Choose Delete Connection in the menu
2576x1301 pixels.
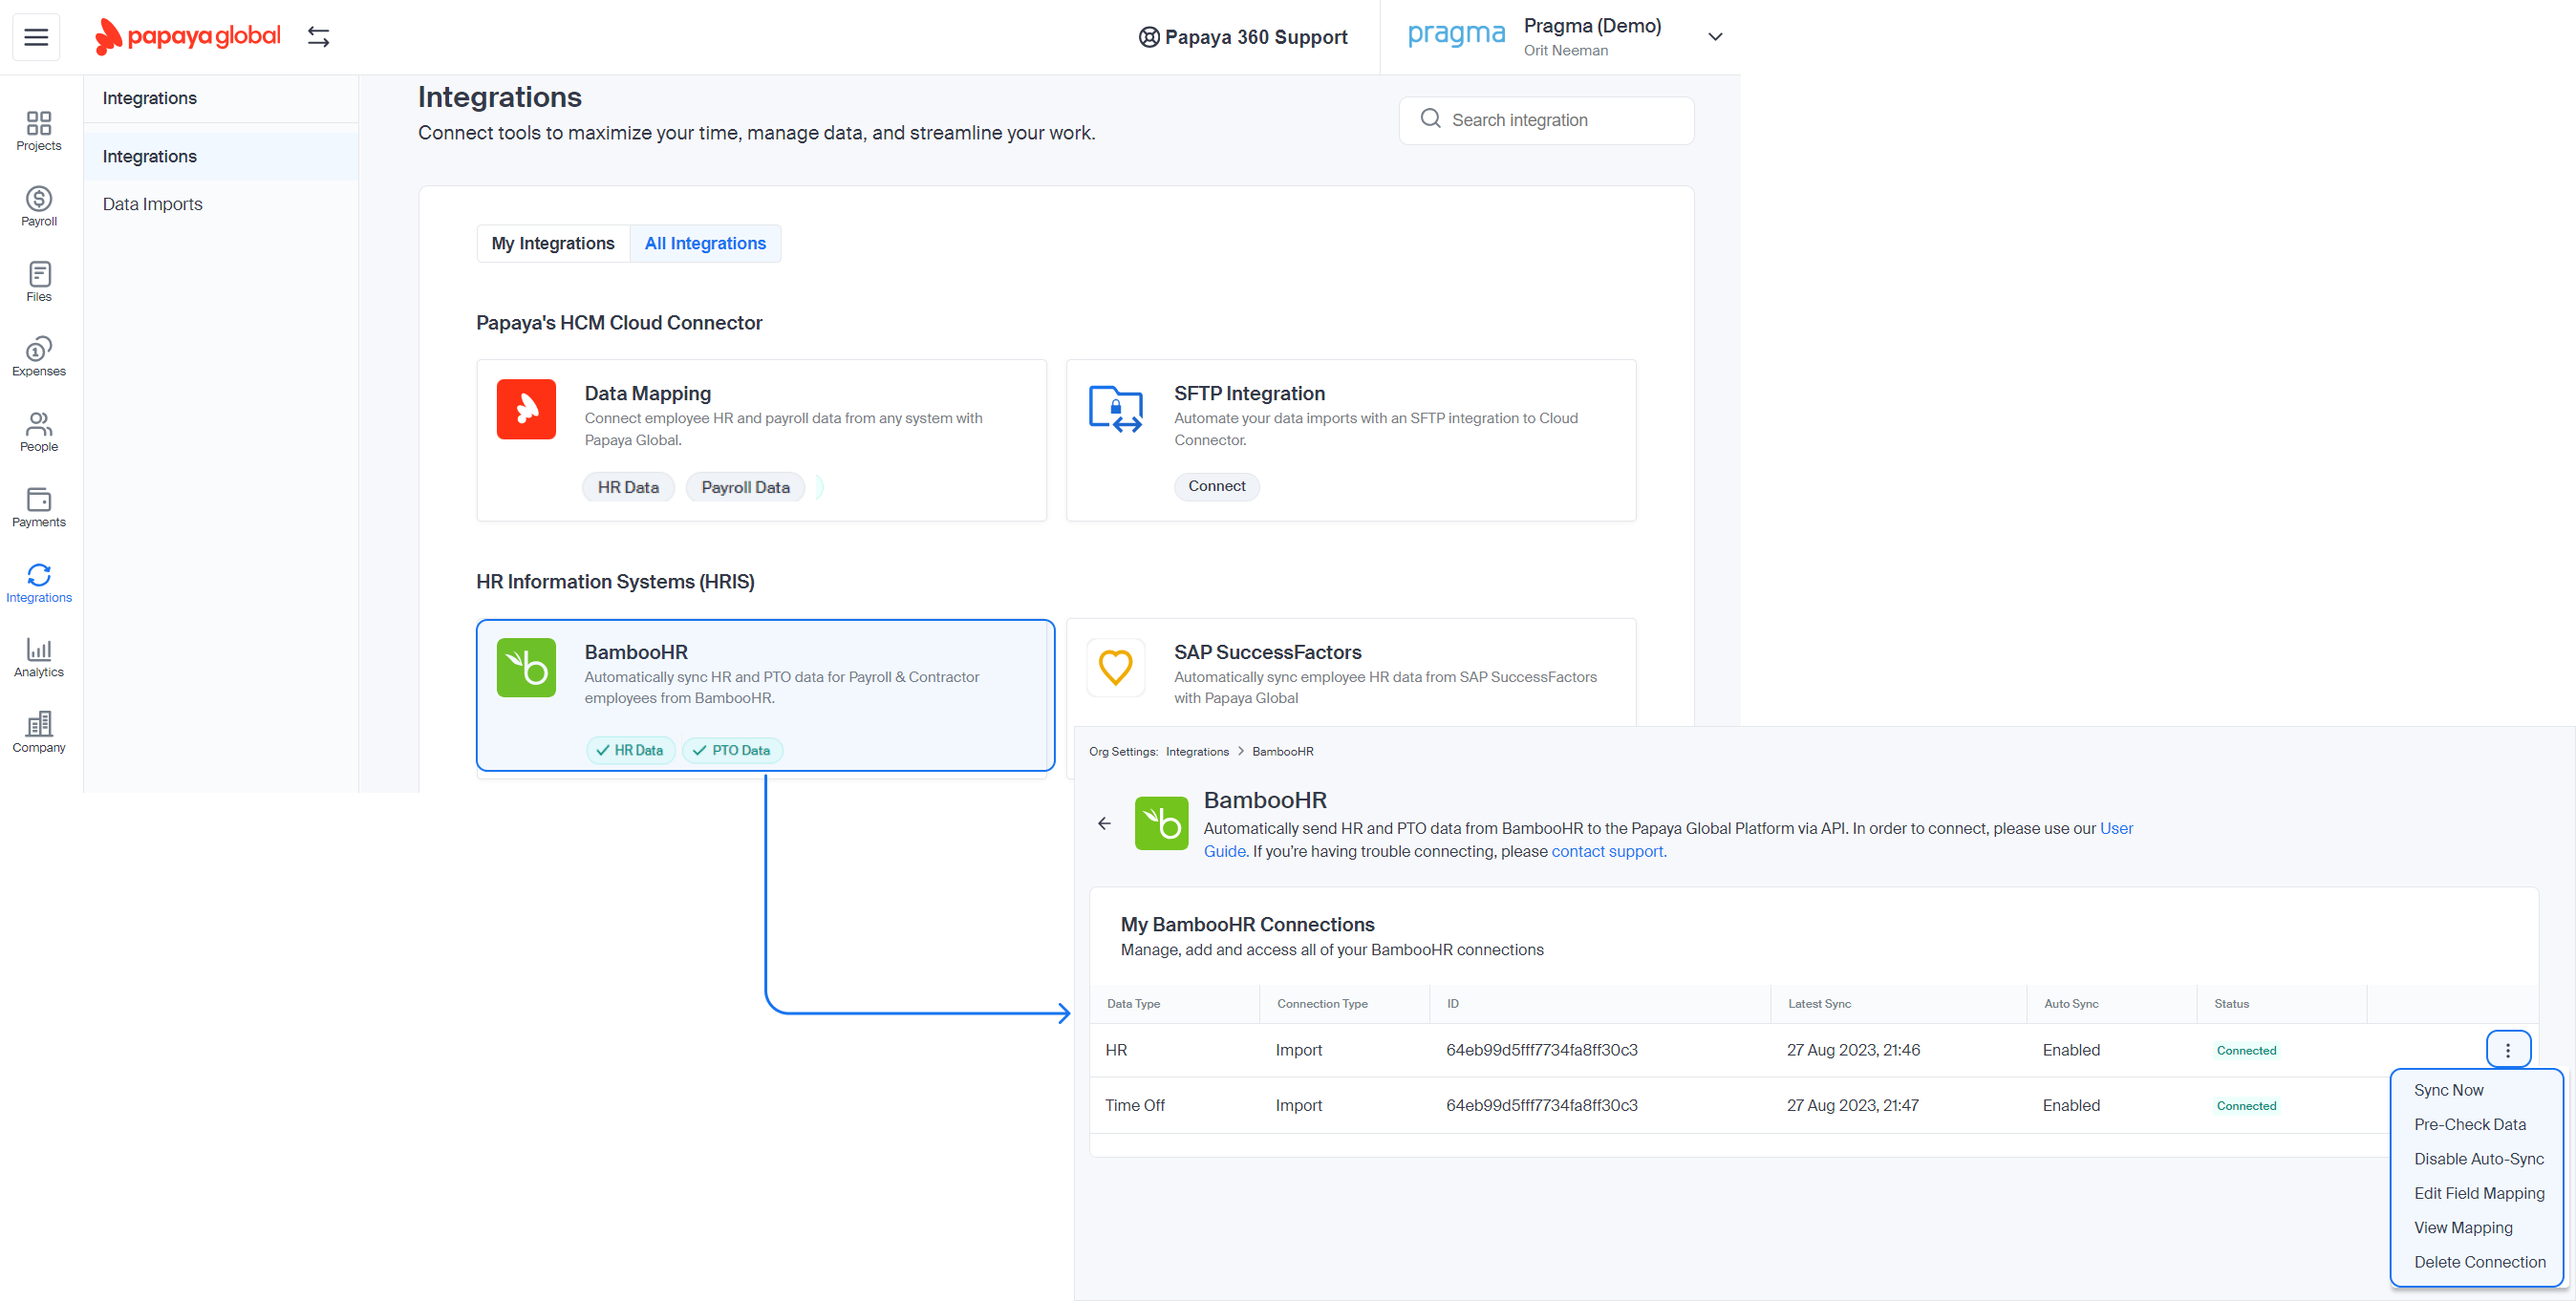click(2479, 1261)
